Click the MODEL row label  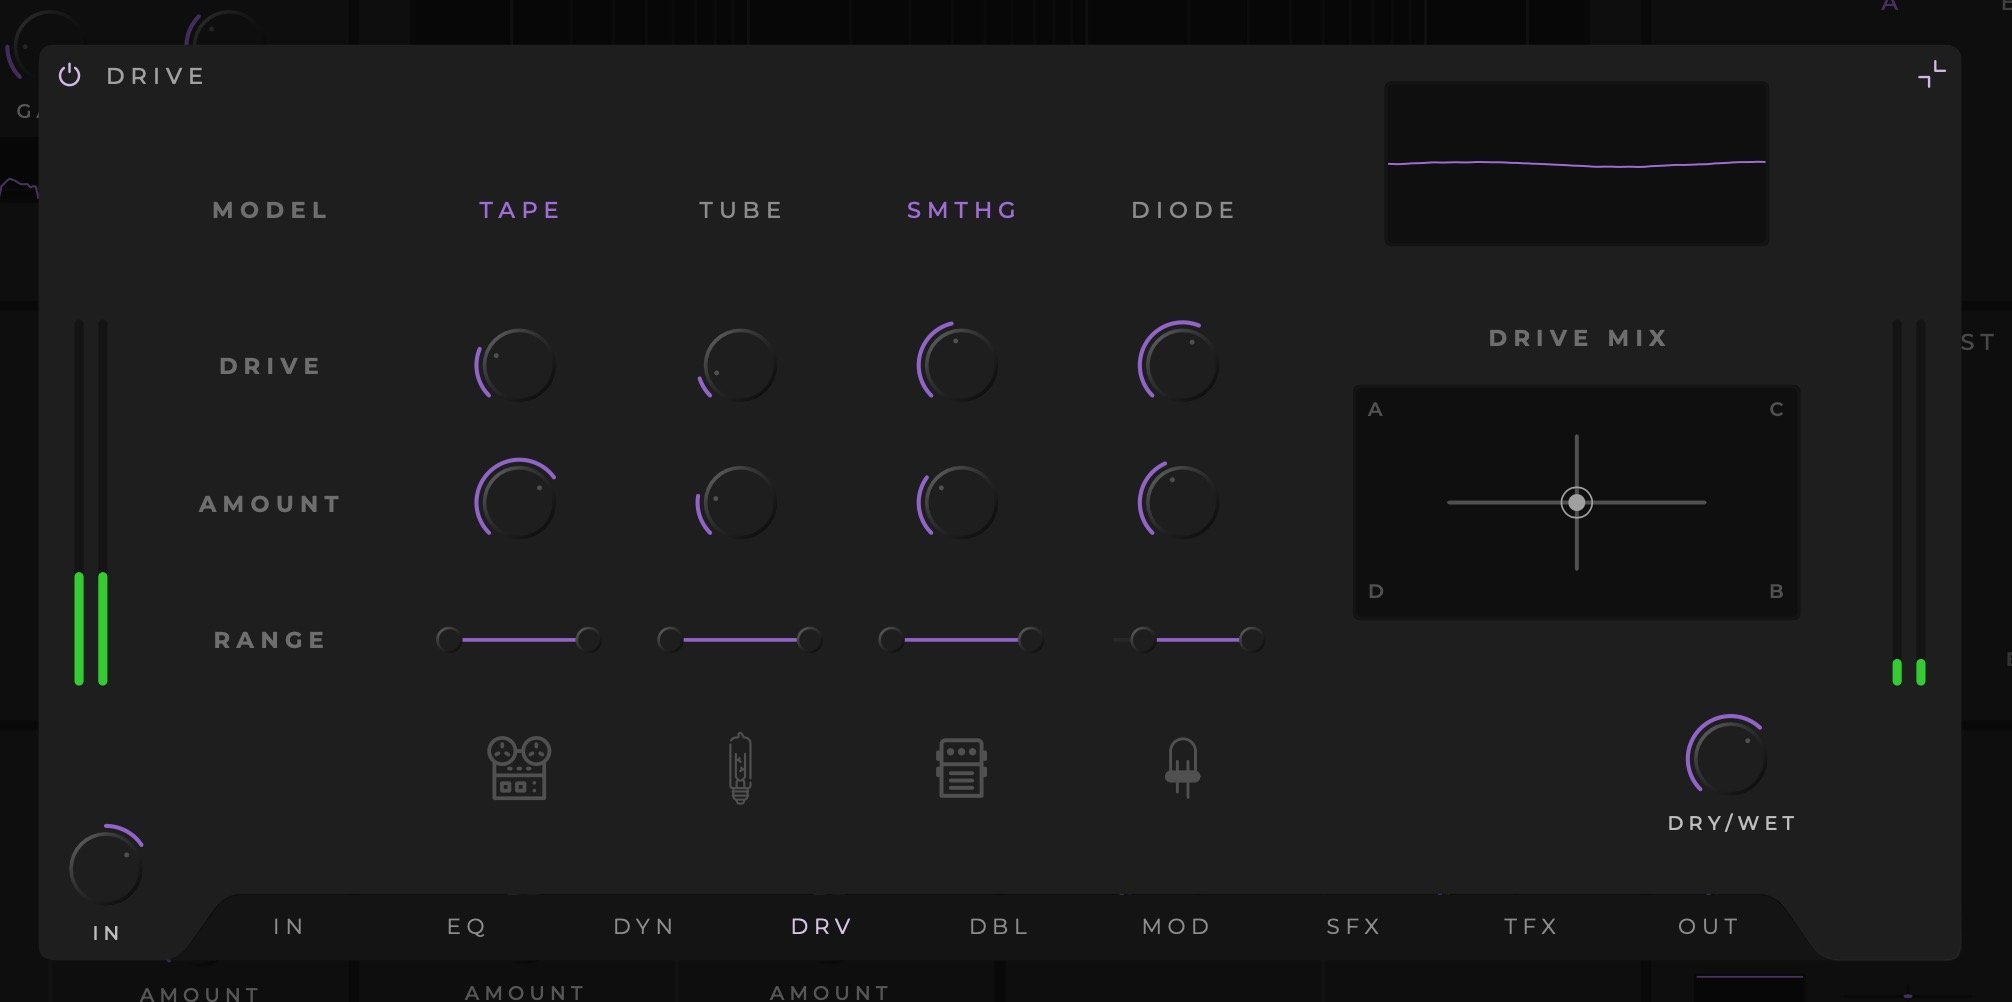coord(271,210)
